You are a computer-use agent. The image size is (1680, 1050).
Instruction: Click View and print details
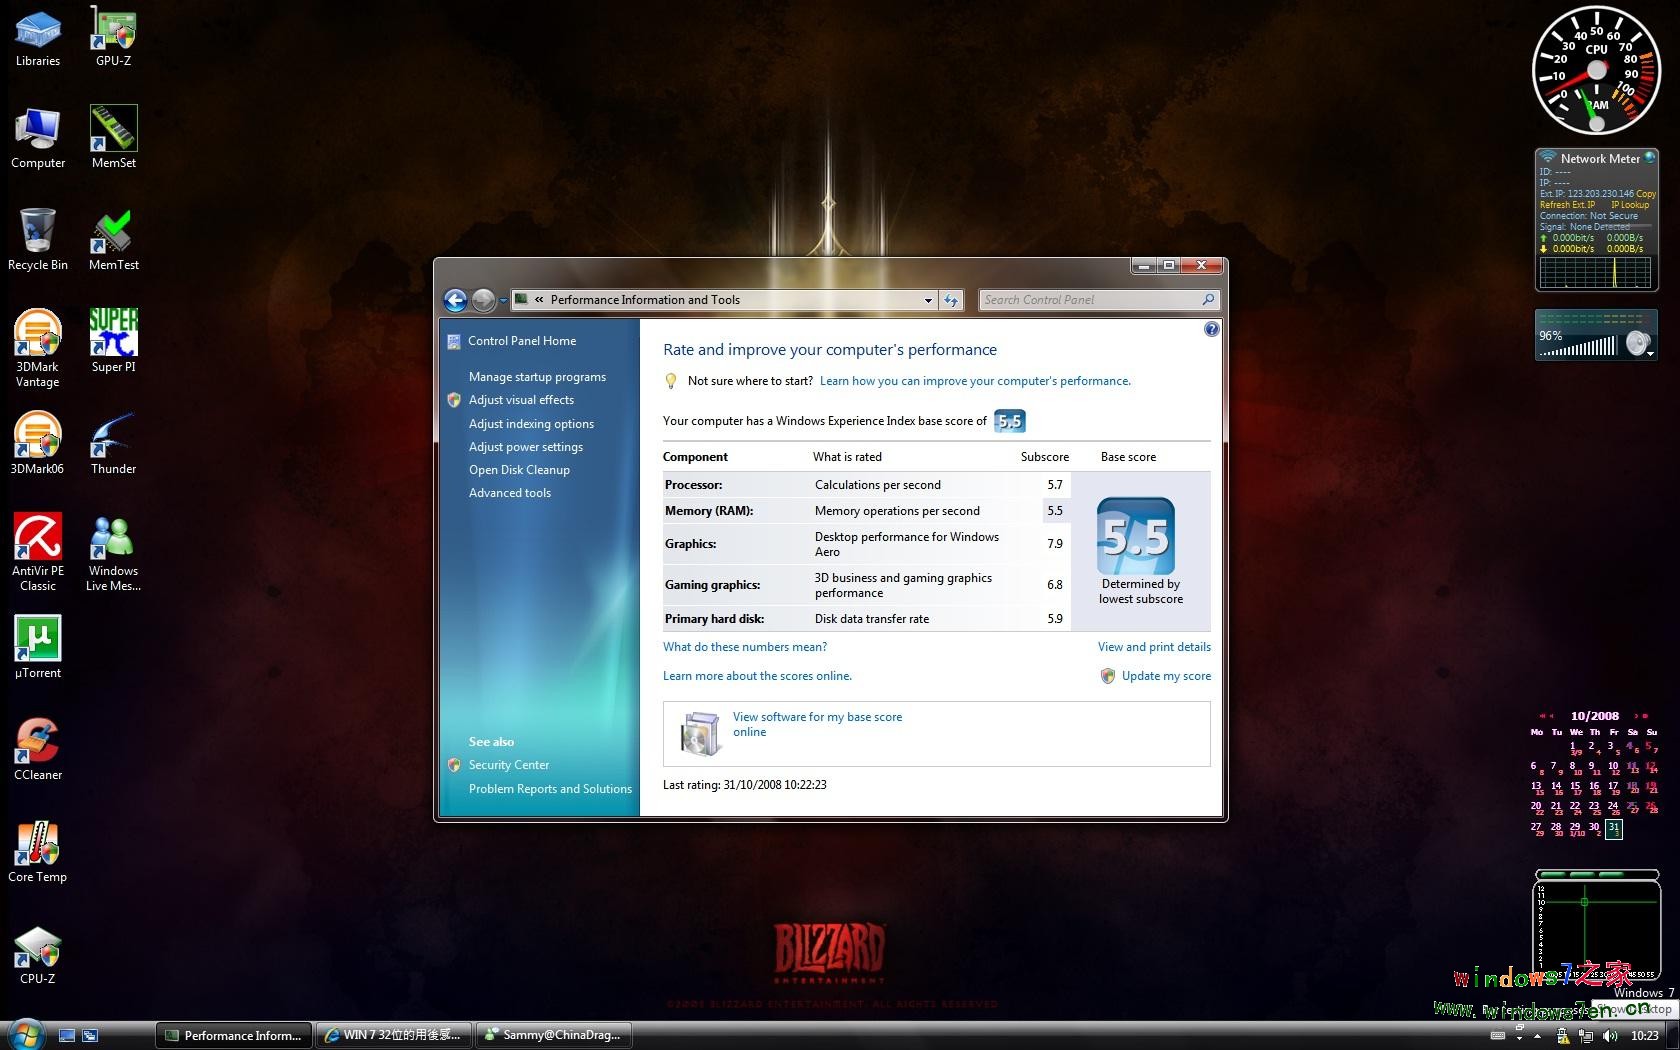point(1154,647)
